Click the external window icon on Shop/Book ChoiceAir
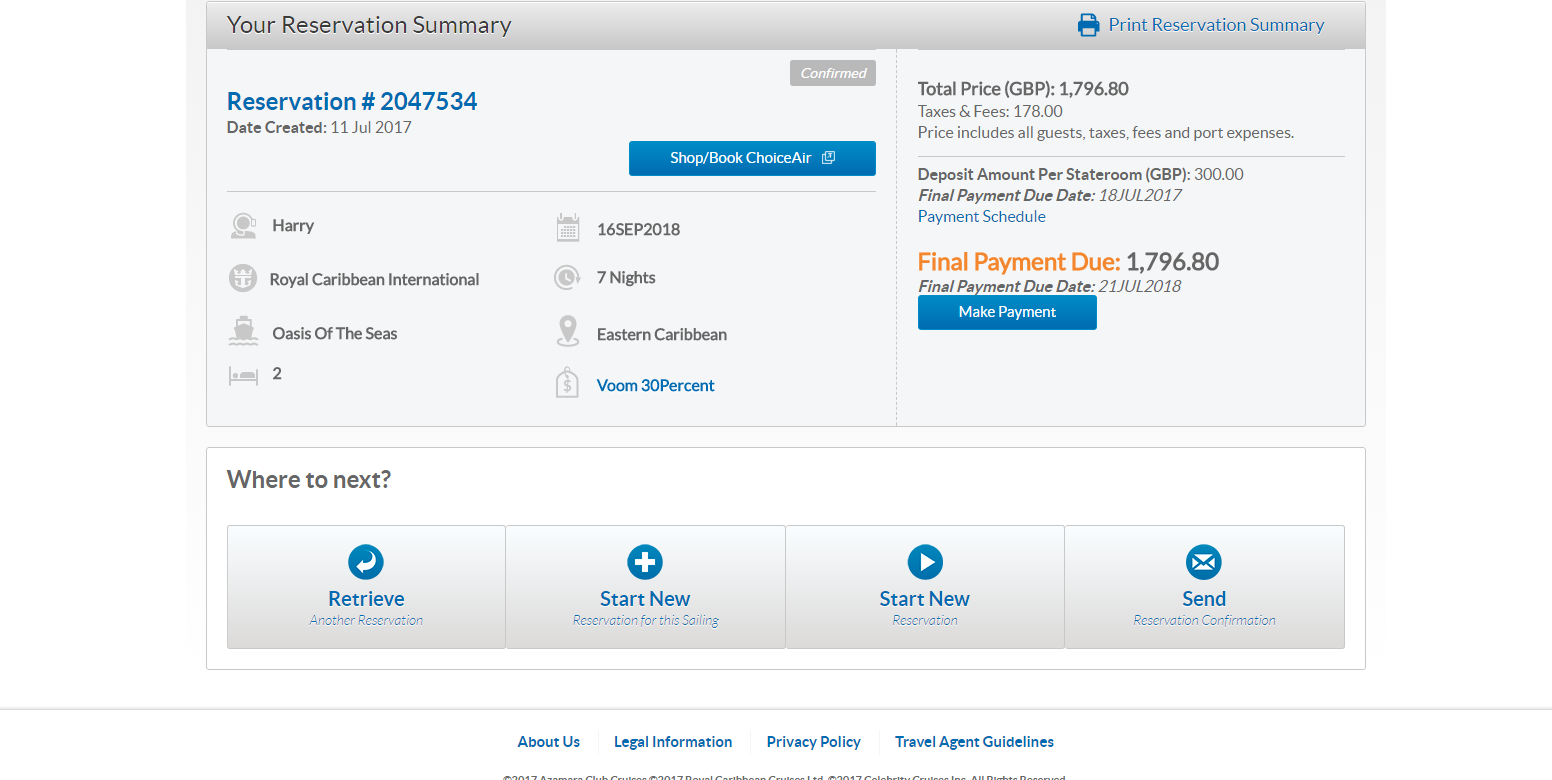The height and width of the screenshot is (780, 1552). pos(828,158)
